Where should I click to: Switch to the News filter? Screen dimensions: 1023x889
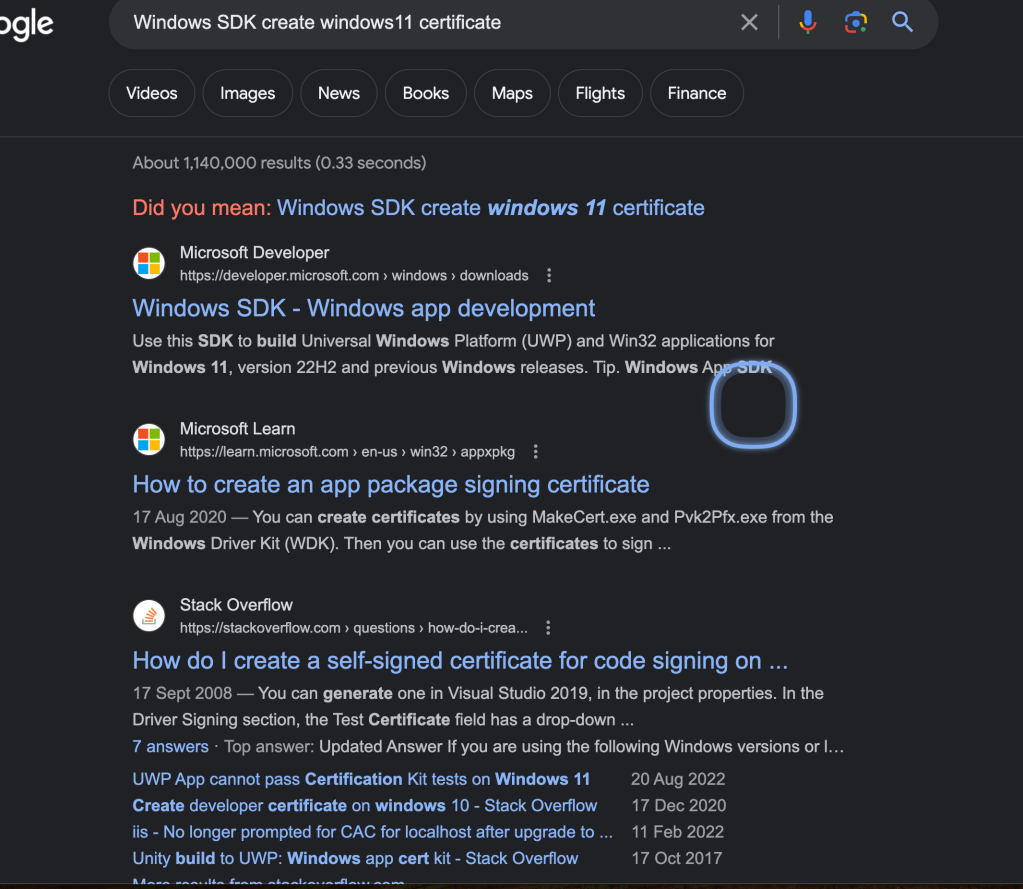click(339, 93)
